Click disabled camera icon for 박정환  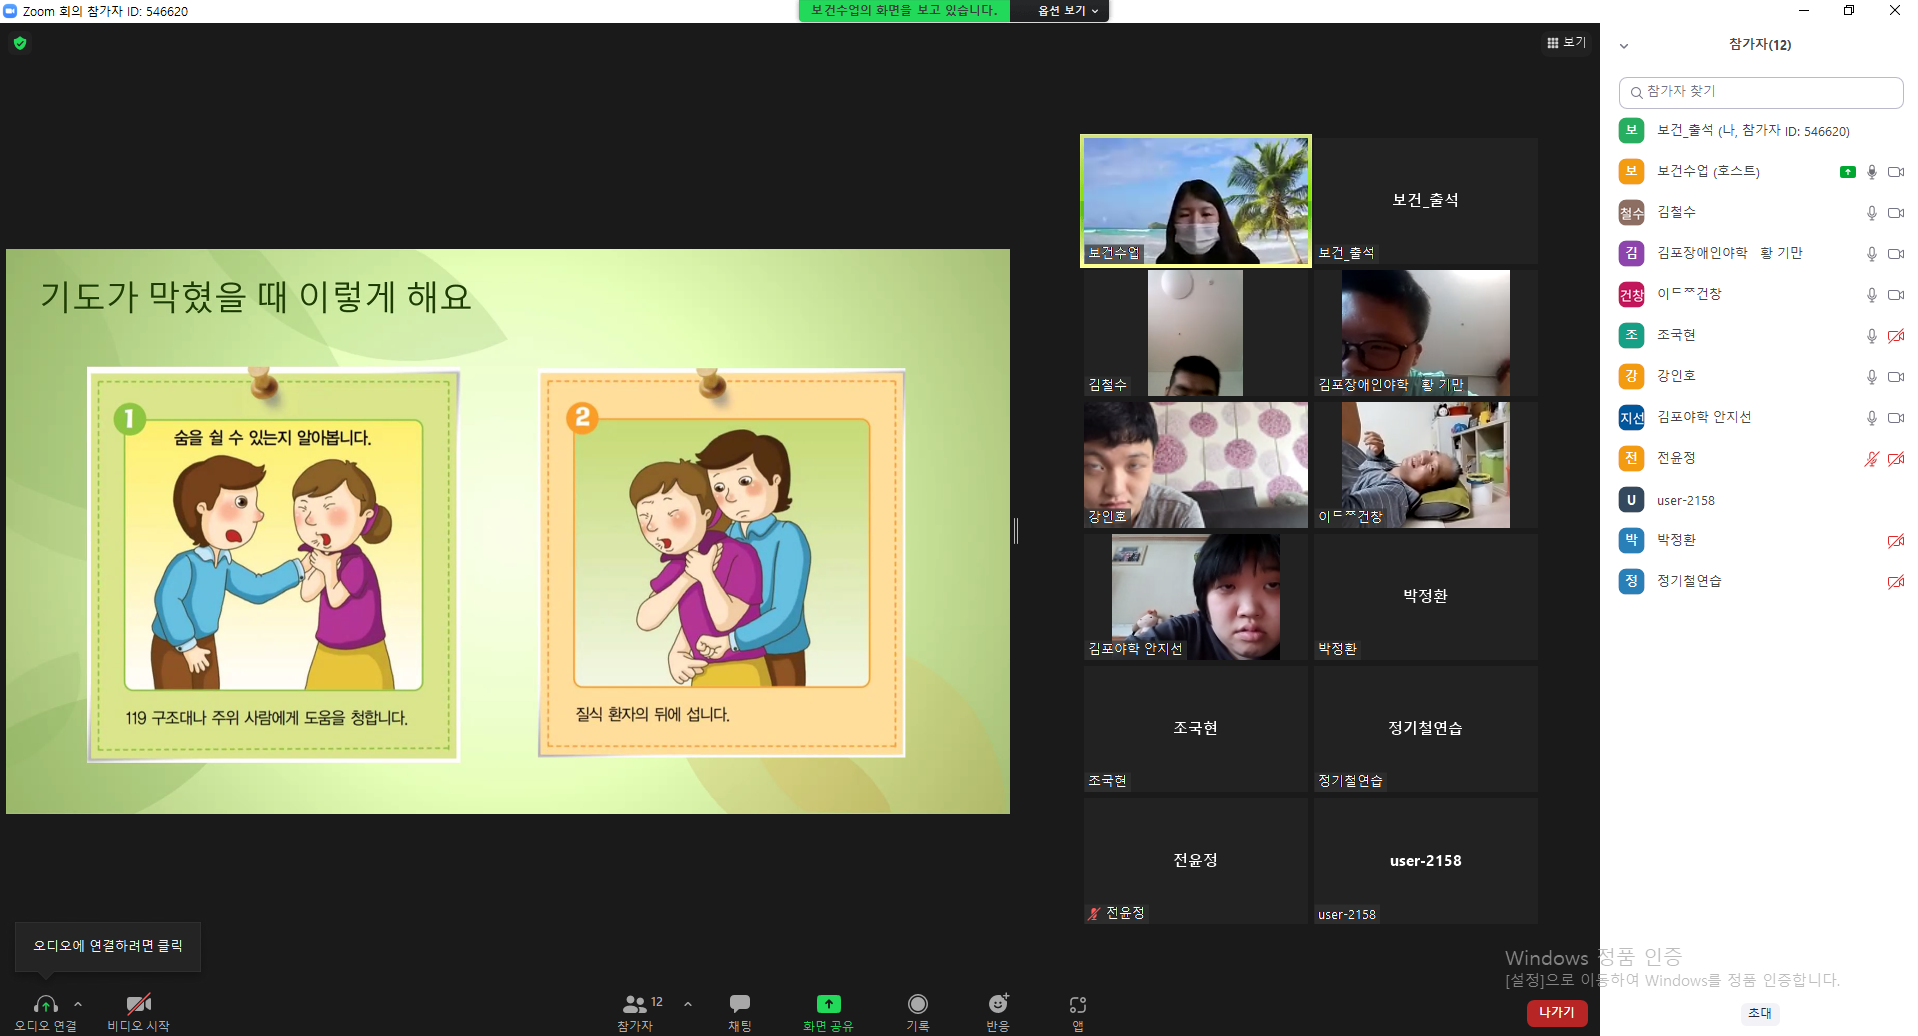(x=1895, y=541)
